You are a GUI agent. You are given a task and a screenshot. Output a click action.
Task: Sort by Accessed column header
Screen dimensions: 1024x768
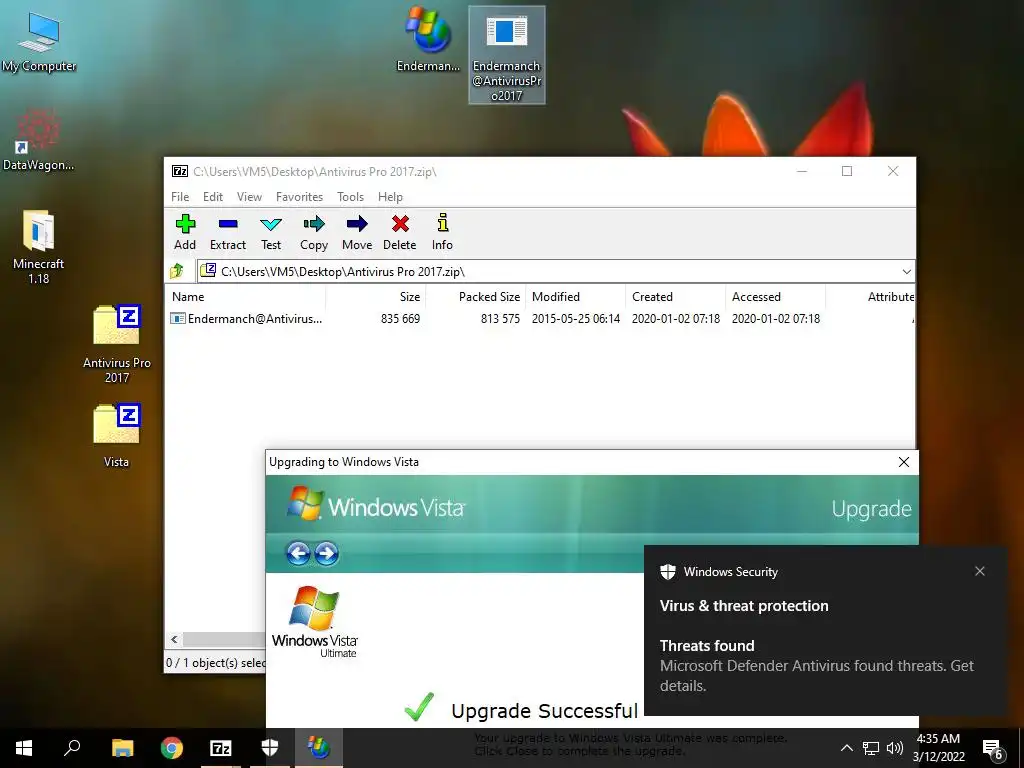point(775,296)
